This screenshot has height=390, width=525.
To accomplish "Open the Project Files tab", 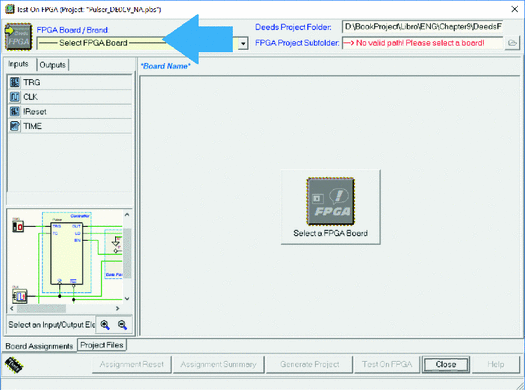I will 102,345.
